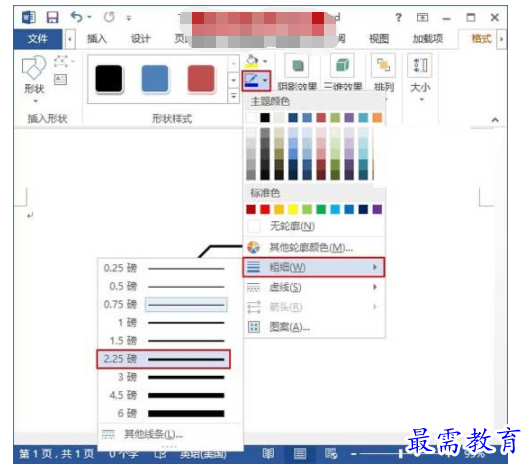Open the Undo history dropdown arrow
The image size is (529, 472).
point(89,17)
